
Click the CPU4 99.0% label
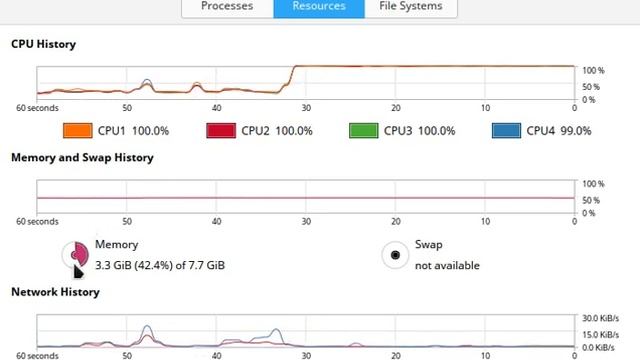(x=559, y=131)
